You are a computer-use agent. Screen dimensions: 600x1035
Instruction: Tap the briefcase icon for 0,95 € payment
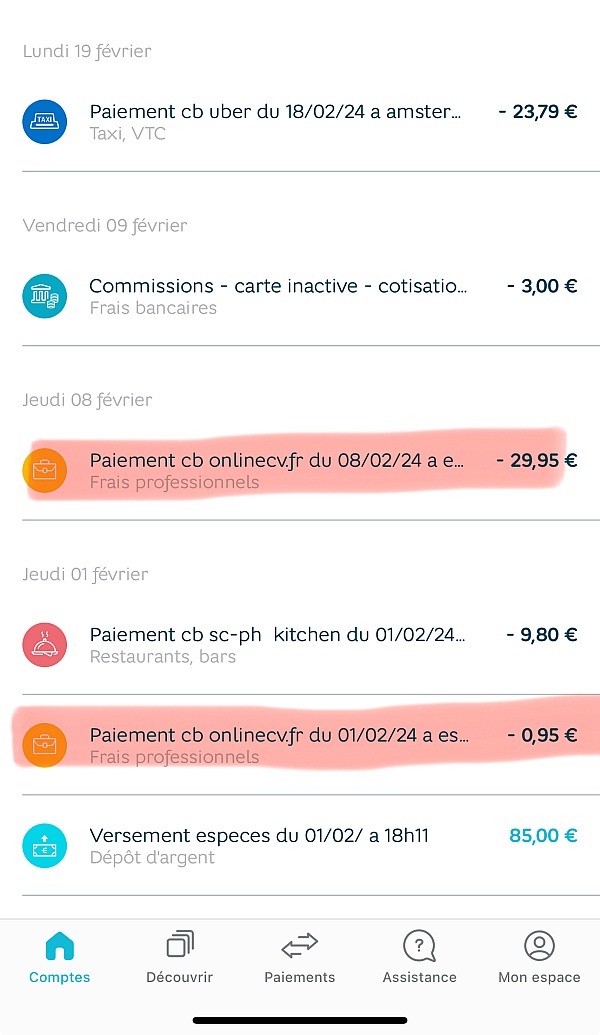tap(45, 745)
